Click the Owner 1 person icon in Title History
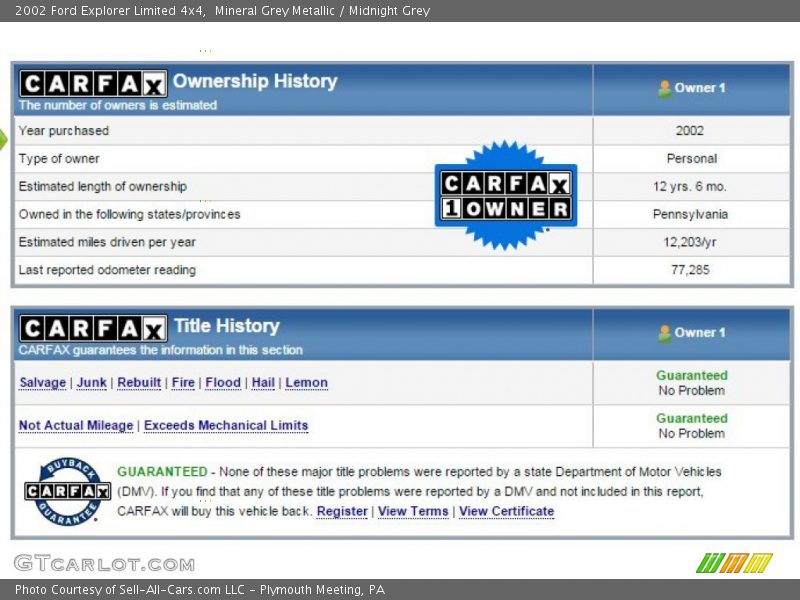Image resolution: width=800 pixels, height=600 pixels. [664, 334]
